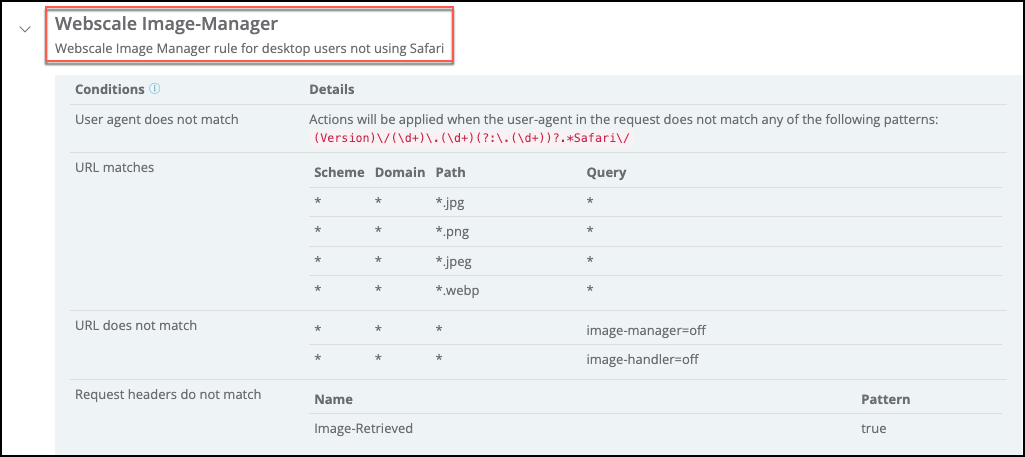Select the Webscale Image-Manager rule title
1025x457 pixels.
pyautogui.click(x=166, y=23)
